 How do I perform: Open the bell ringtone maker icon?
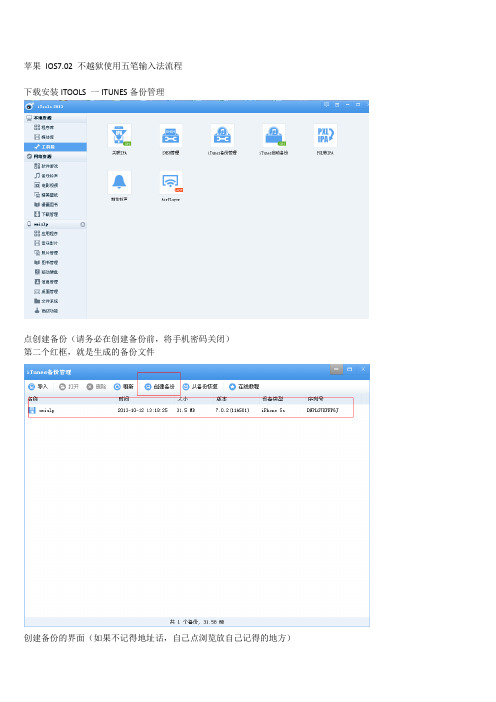(119, 182)
